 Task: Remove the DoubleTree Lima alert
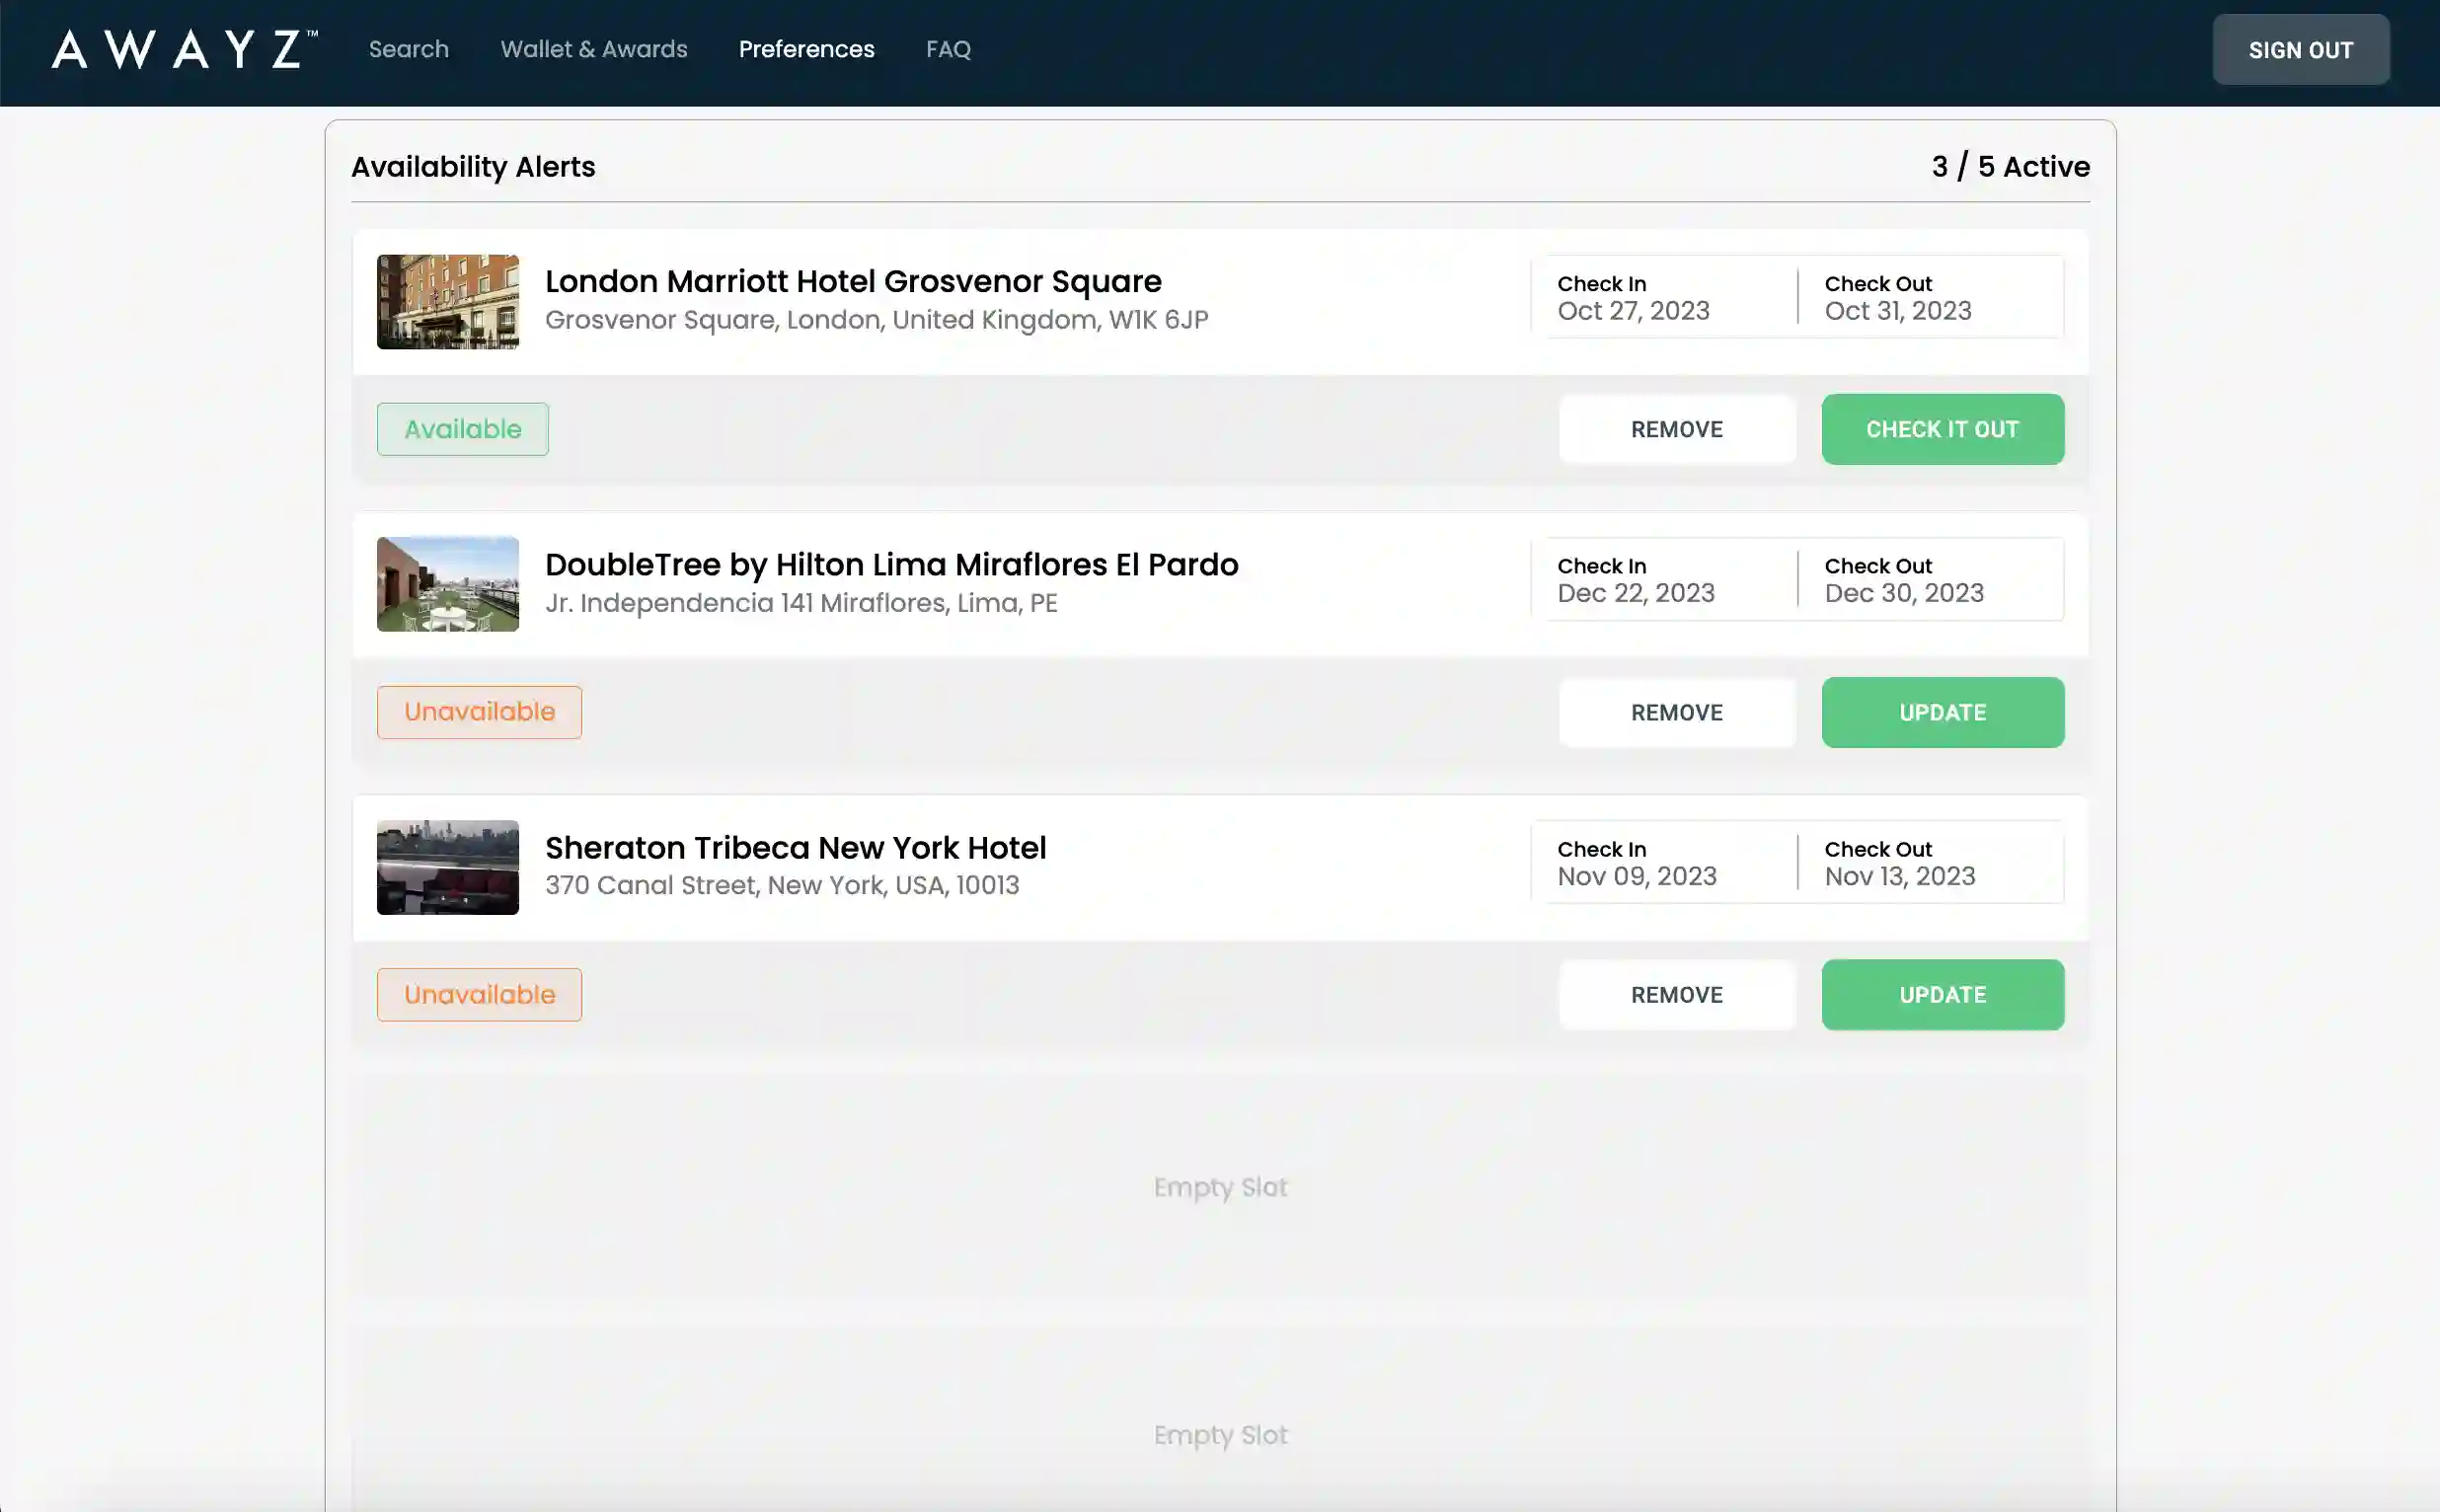click(x=1676, y=712)
